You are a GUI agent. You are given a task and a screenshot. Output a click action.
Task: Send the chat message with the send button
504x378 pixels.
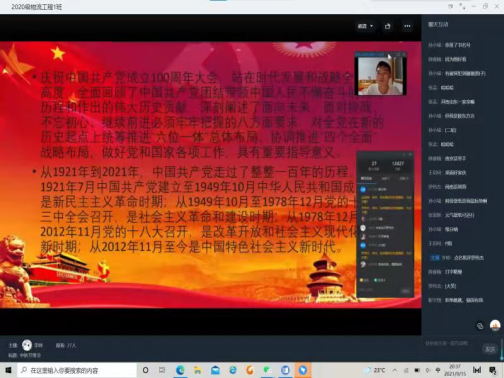tap(490, 349)
